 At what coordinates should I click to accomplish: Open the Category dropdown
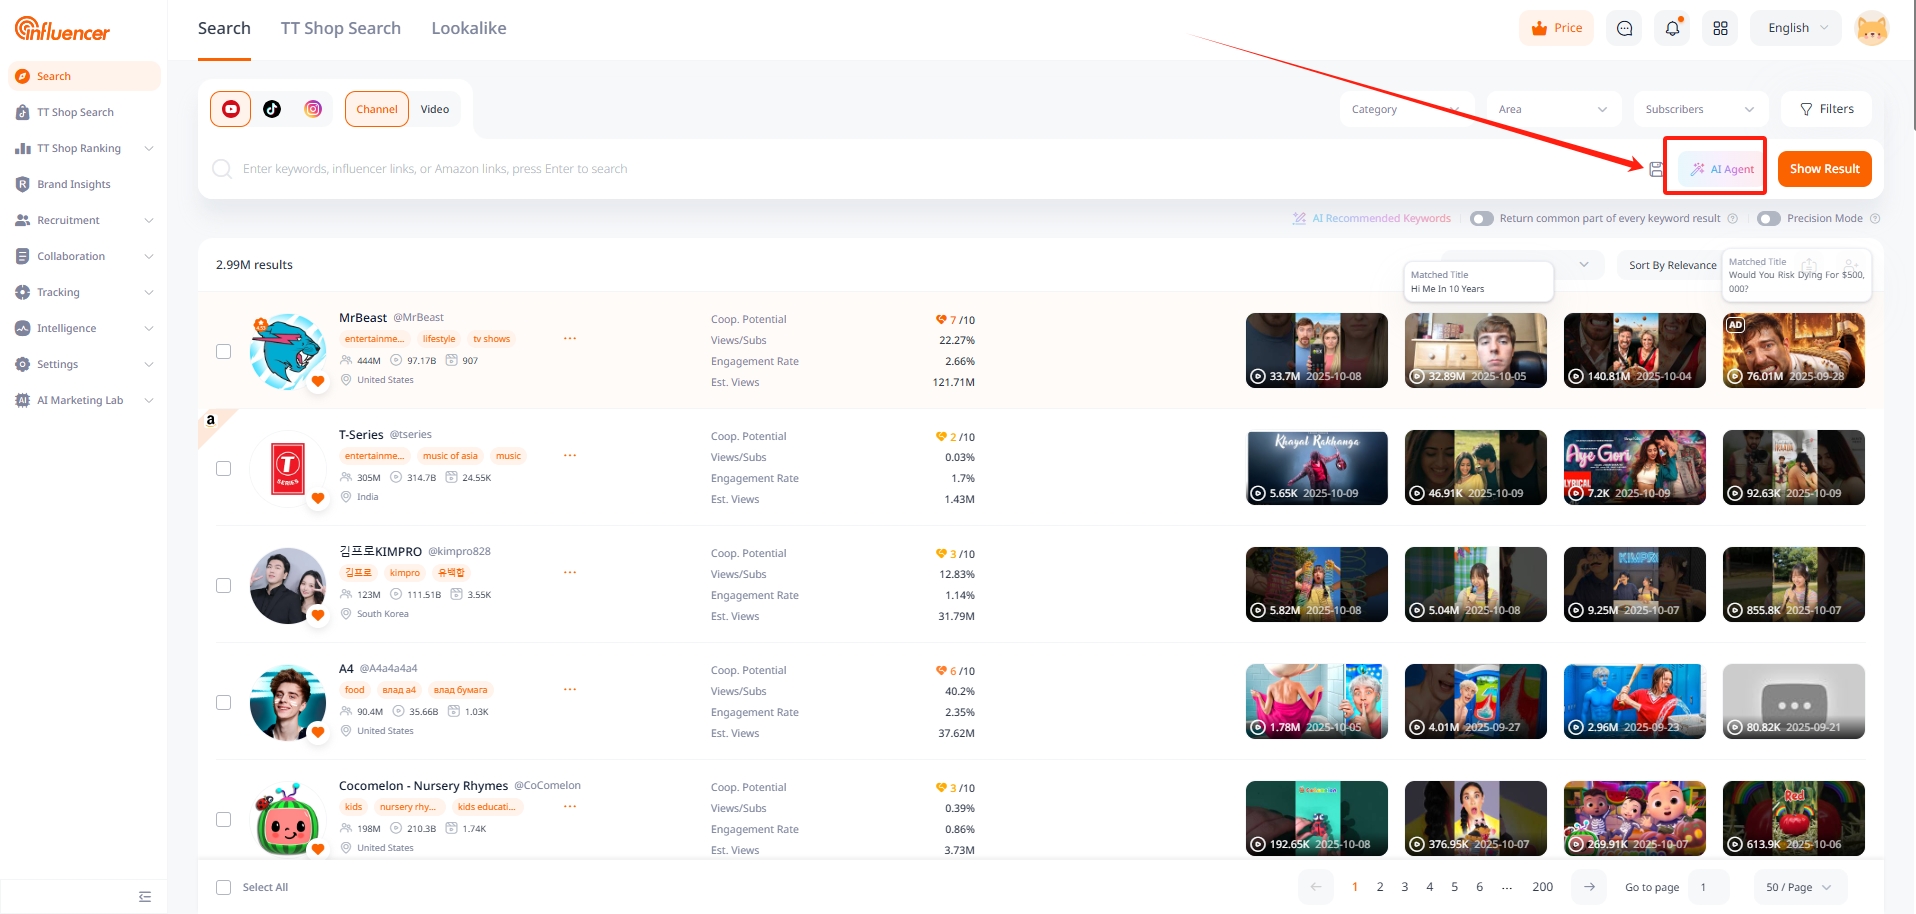coord(1405,109)
